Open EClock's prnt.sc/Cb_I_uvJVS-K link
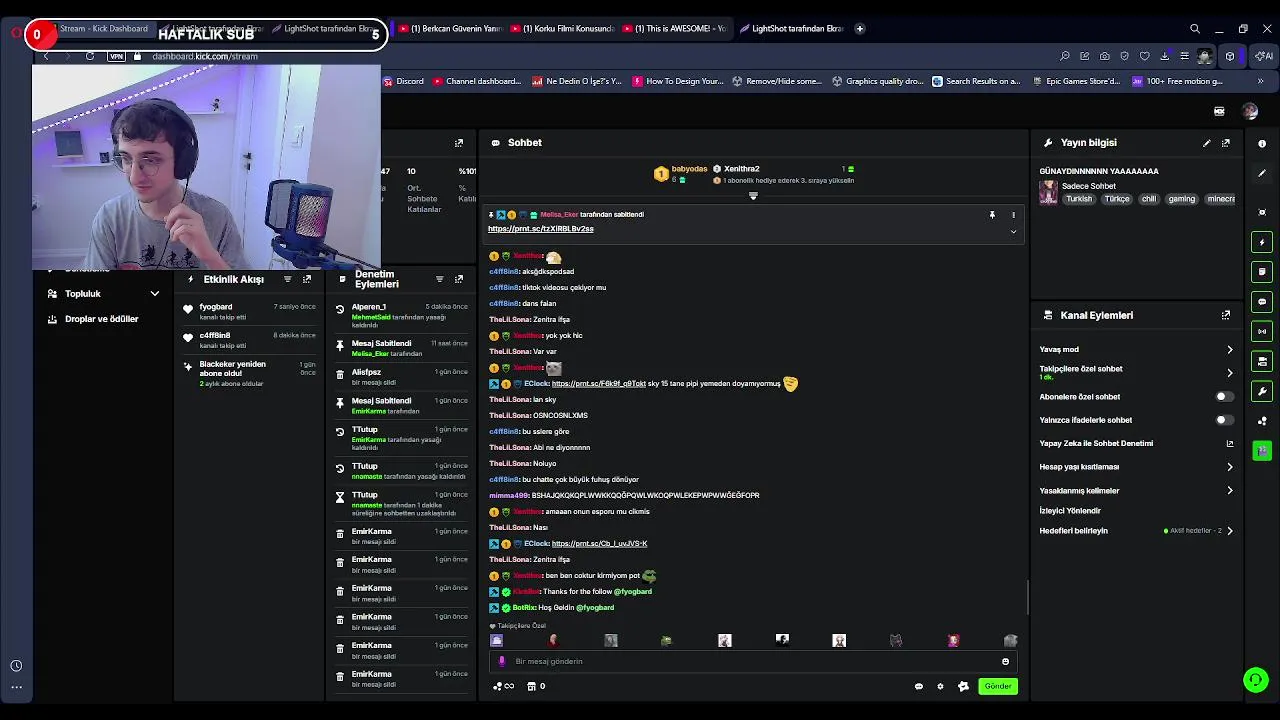The height and width of the screenshot is (720, 1280). pyautogui.click(x=599, y=544)
